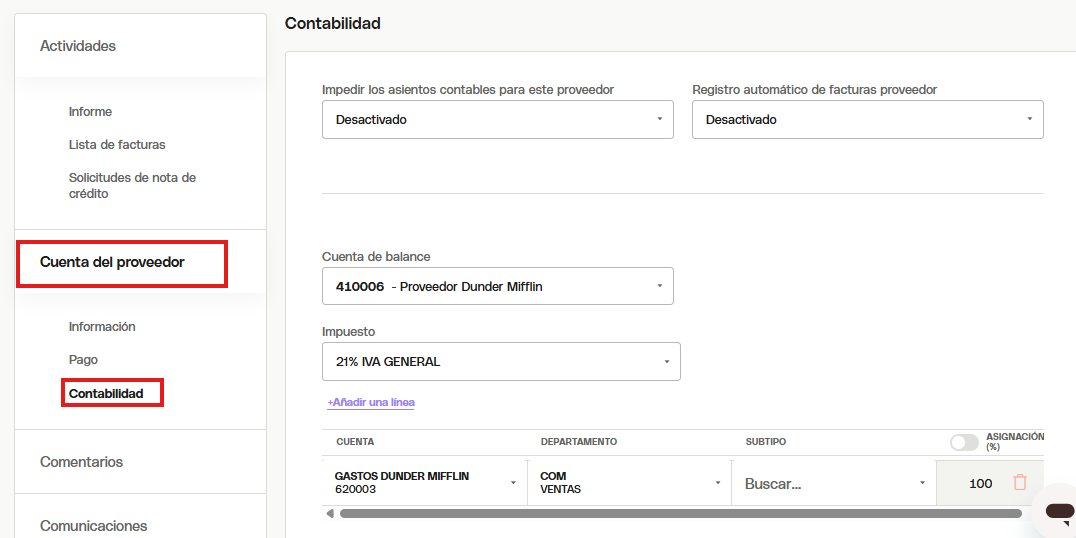
Task: Click the left arrow of the horizontal scrollbar
Action: pos(330,513)
